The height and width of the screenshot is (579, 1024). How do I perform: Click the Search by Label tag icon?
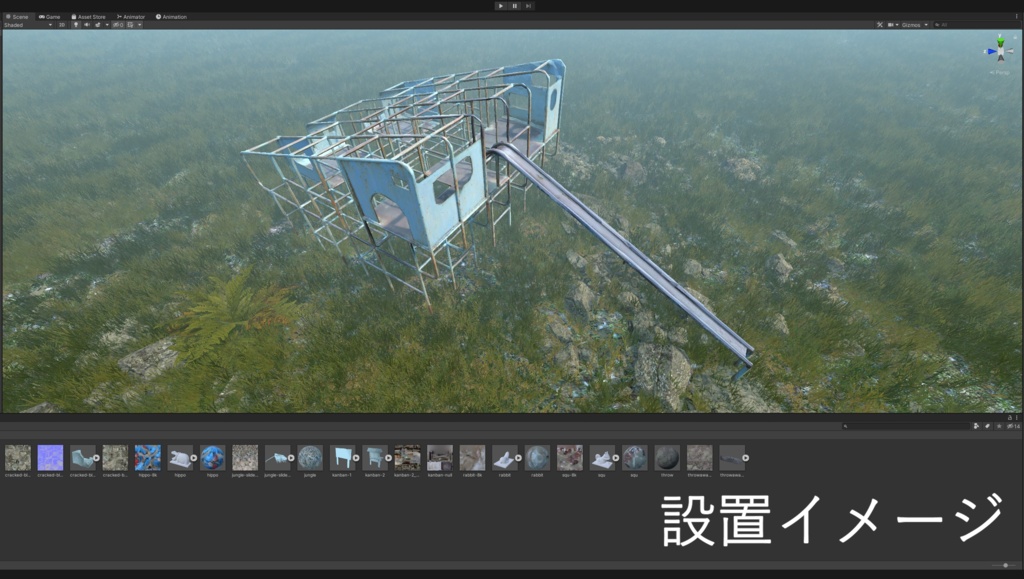(x=987, y=426)
